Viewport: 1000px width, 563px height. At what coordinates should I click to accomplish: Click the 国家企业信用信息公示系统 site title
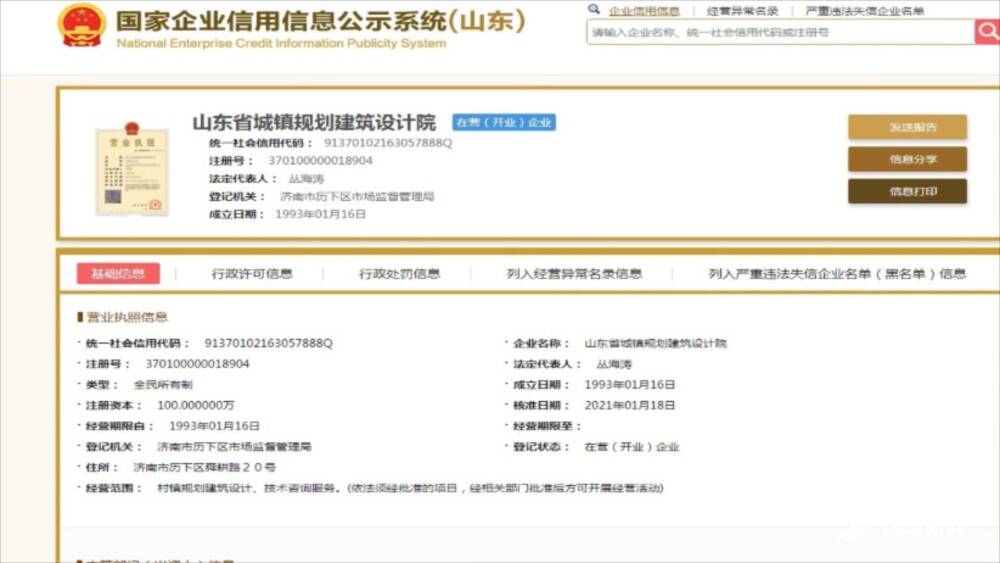click(x=320, y=21)
